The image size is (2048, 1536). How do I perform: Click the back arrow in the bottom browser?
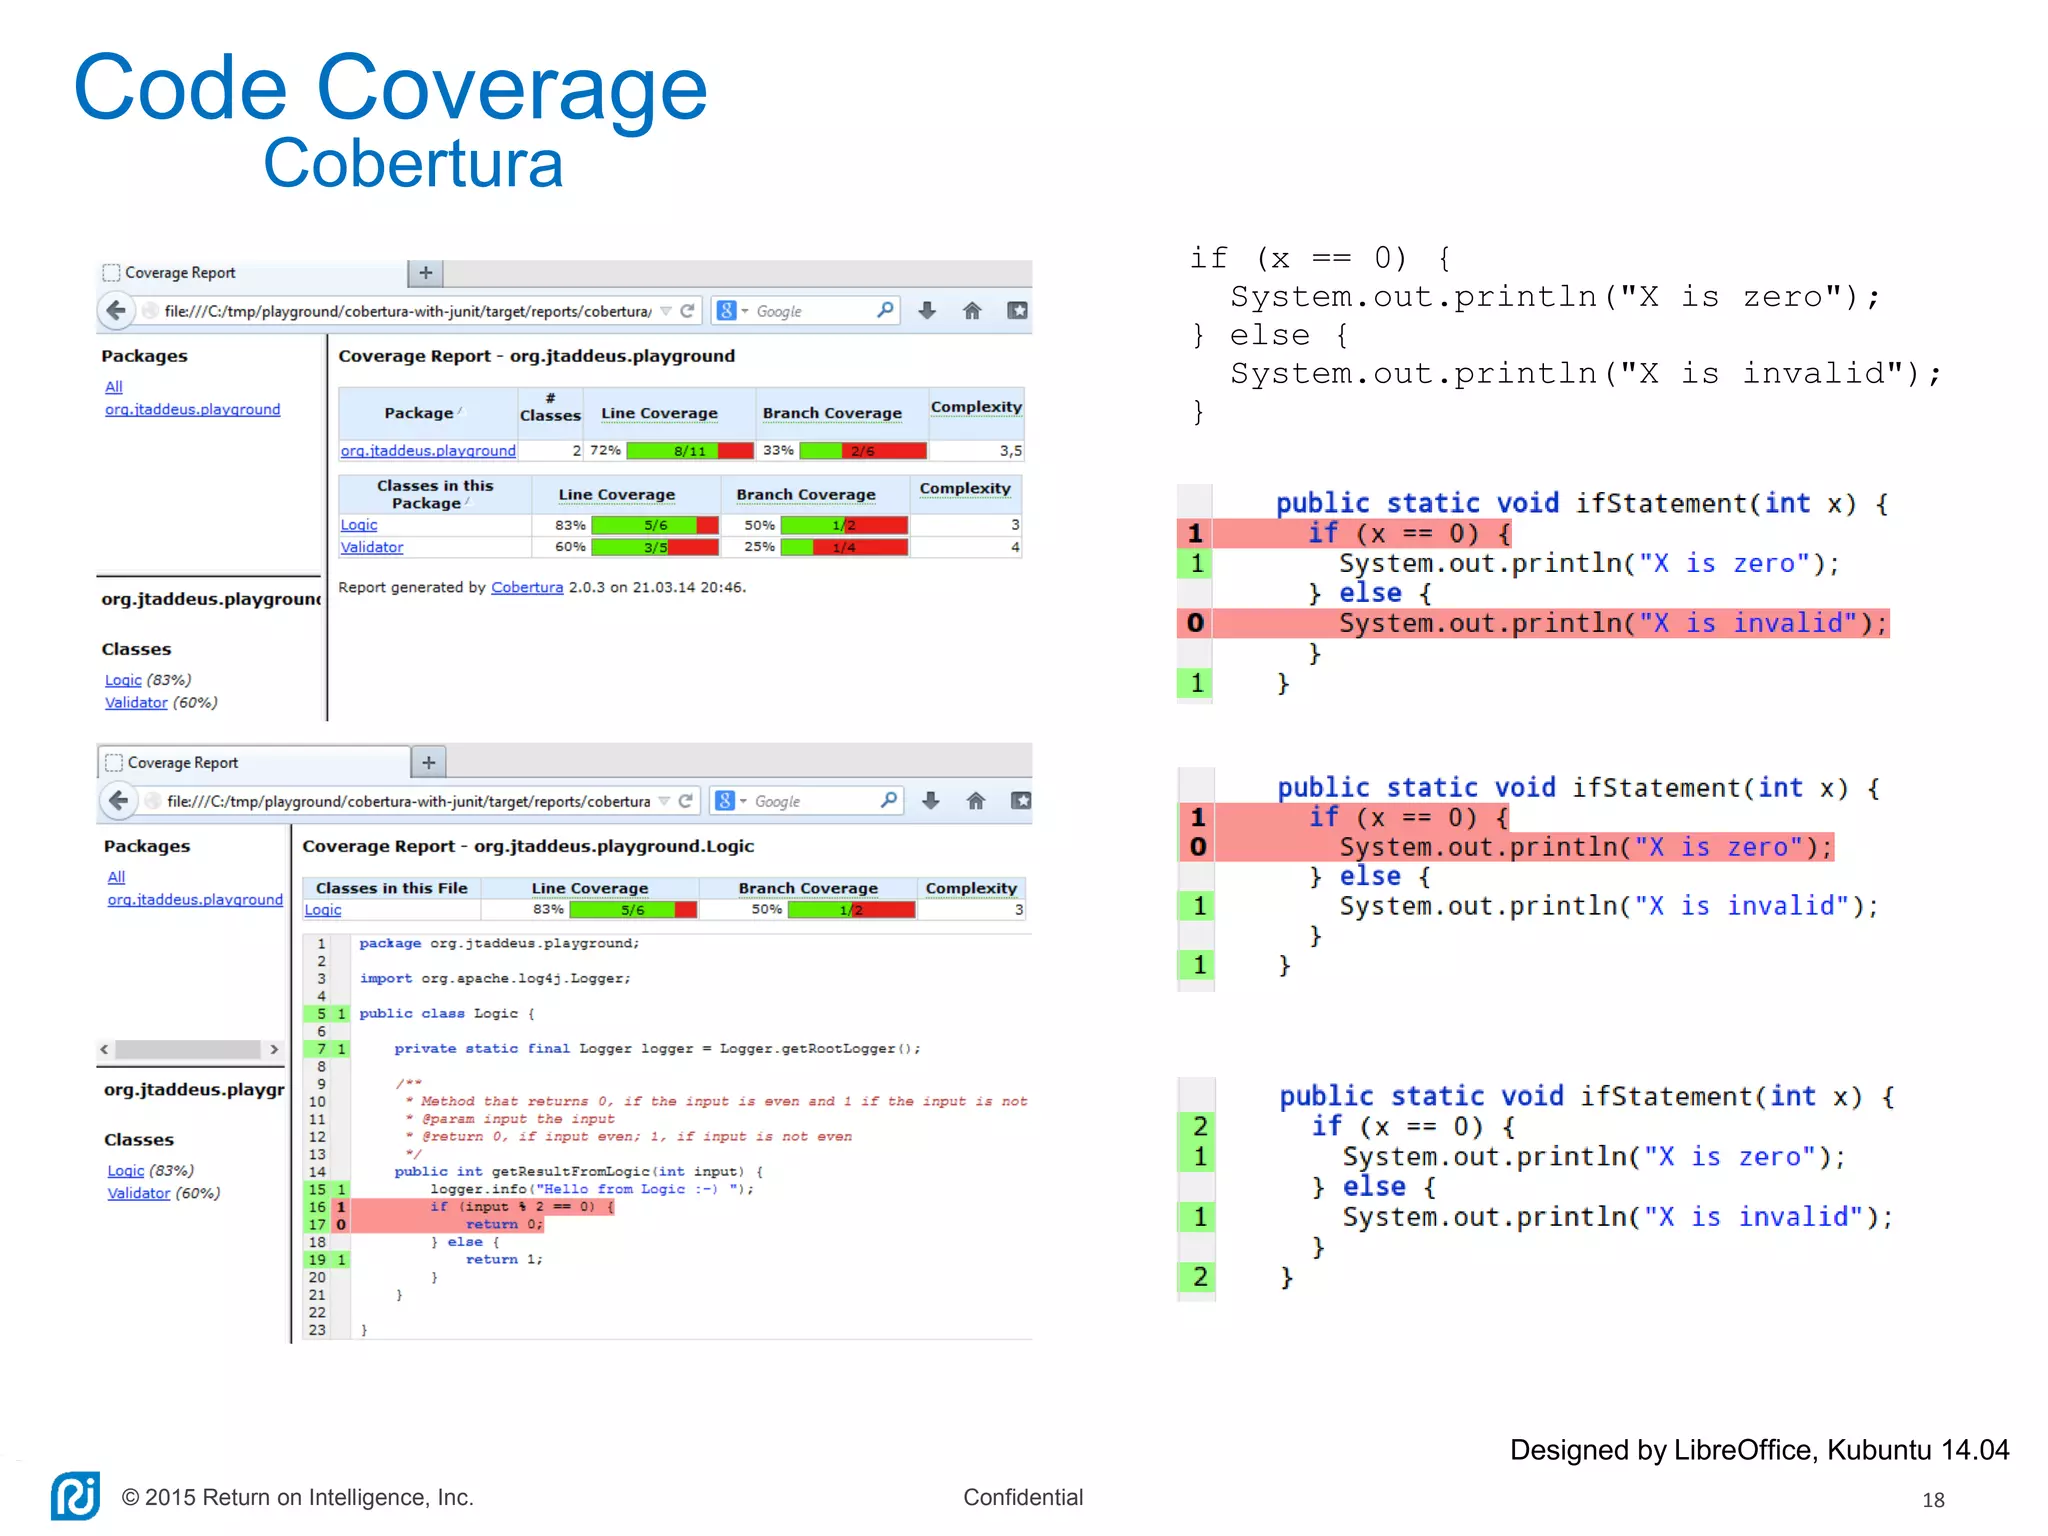pyautogui.click(x=118, y=800)
